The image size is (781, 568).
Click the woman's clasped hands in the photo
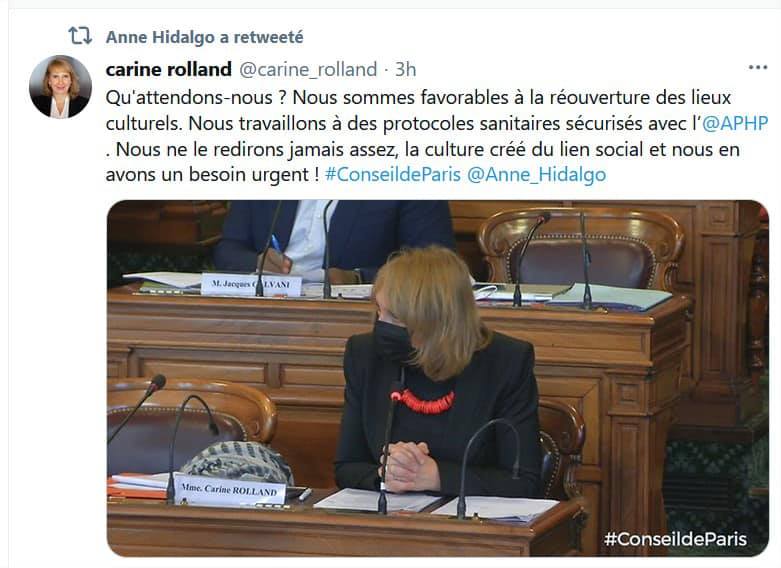point(408,465)
